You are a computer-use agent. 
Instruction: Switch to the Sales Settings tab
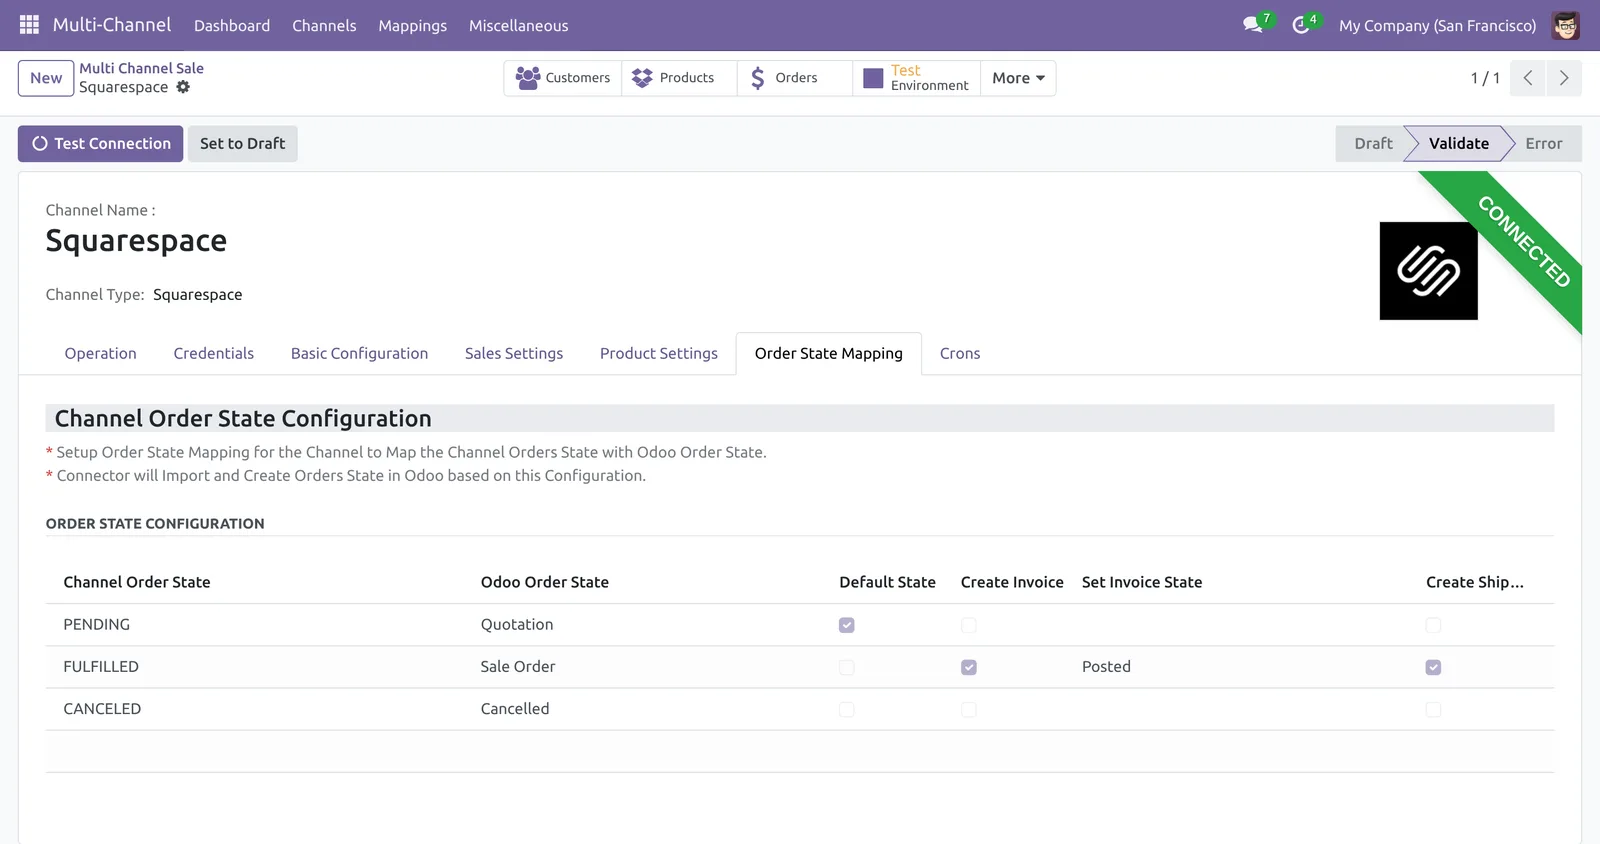514,353
